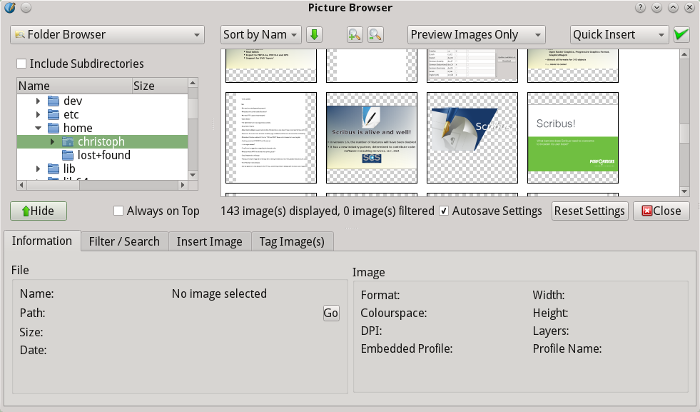The height and width of the screenshot is (412, 700).
Task: Toggle Include Subdirectories checkbox
Action: click(21, 63)
